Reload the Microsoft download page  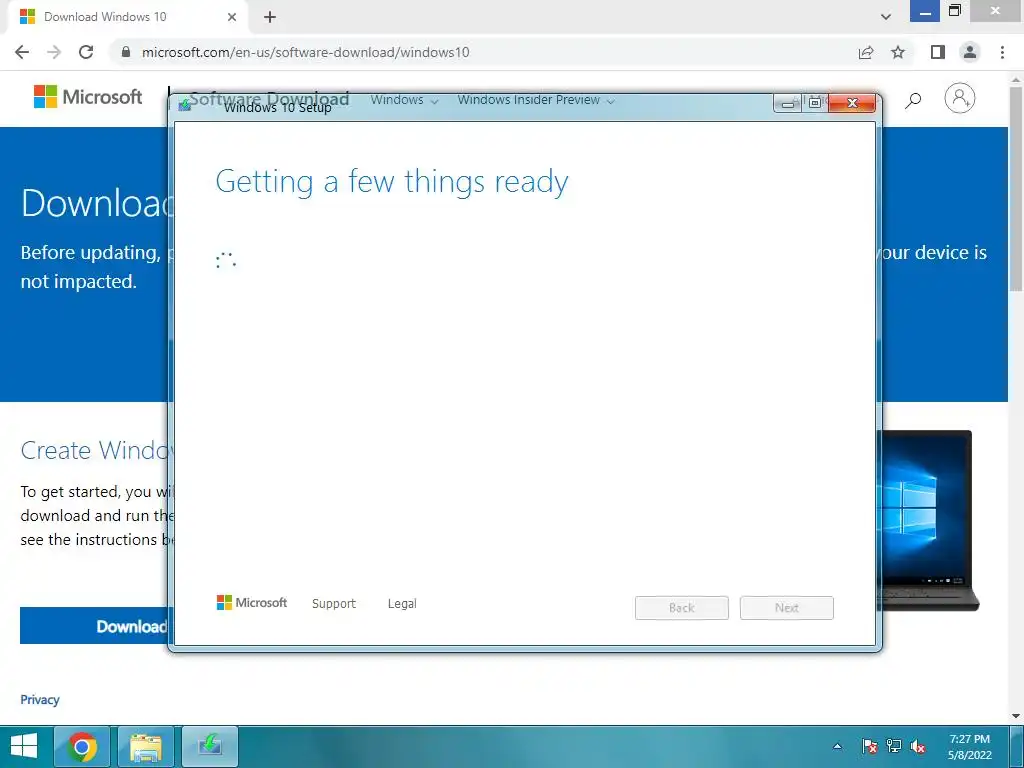coord(86,52)
